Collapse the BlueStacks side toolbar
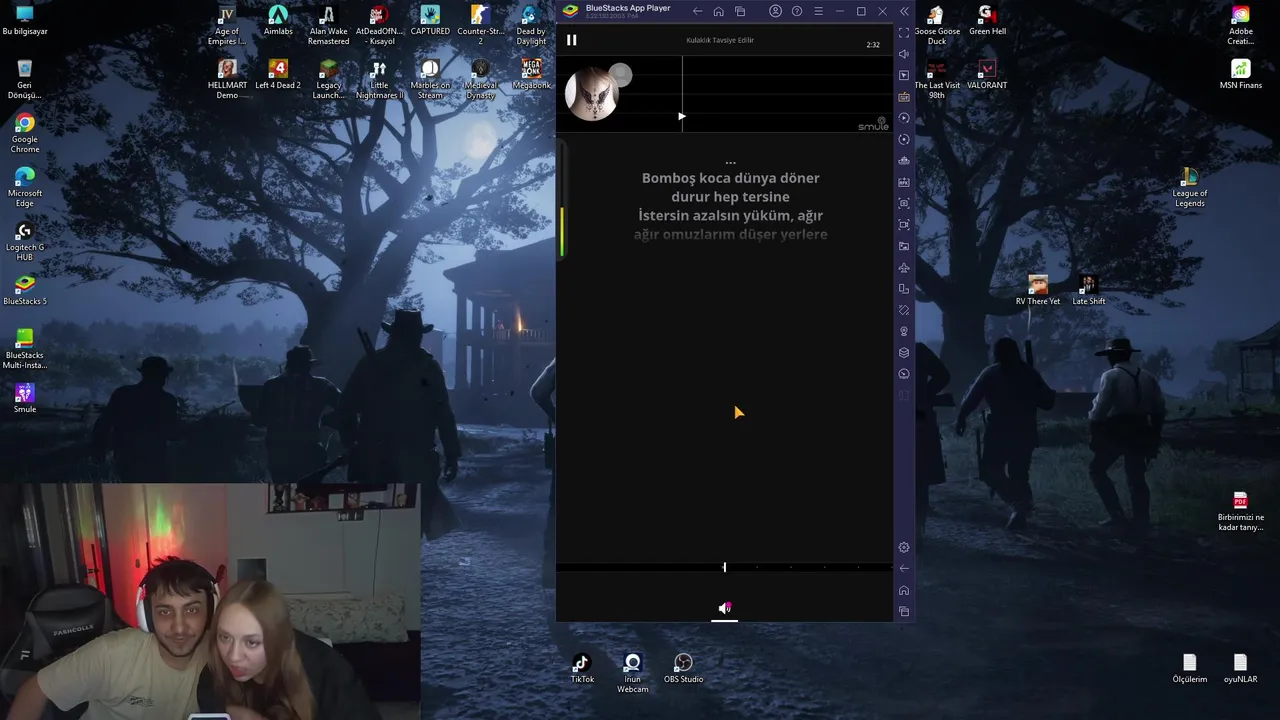The width and height of the screenshot is (1280, 720). 904,11
